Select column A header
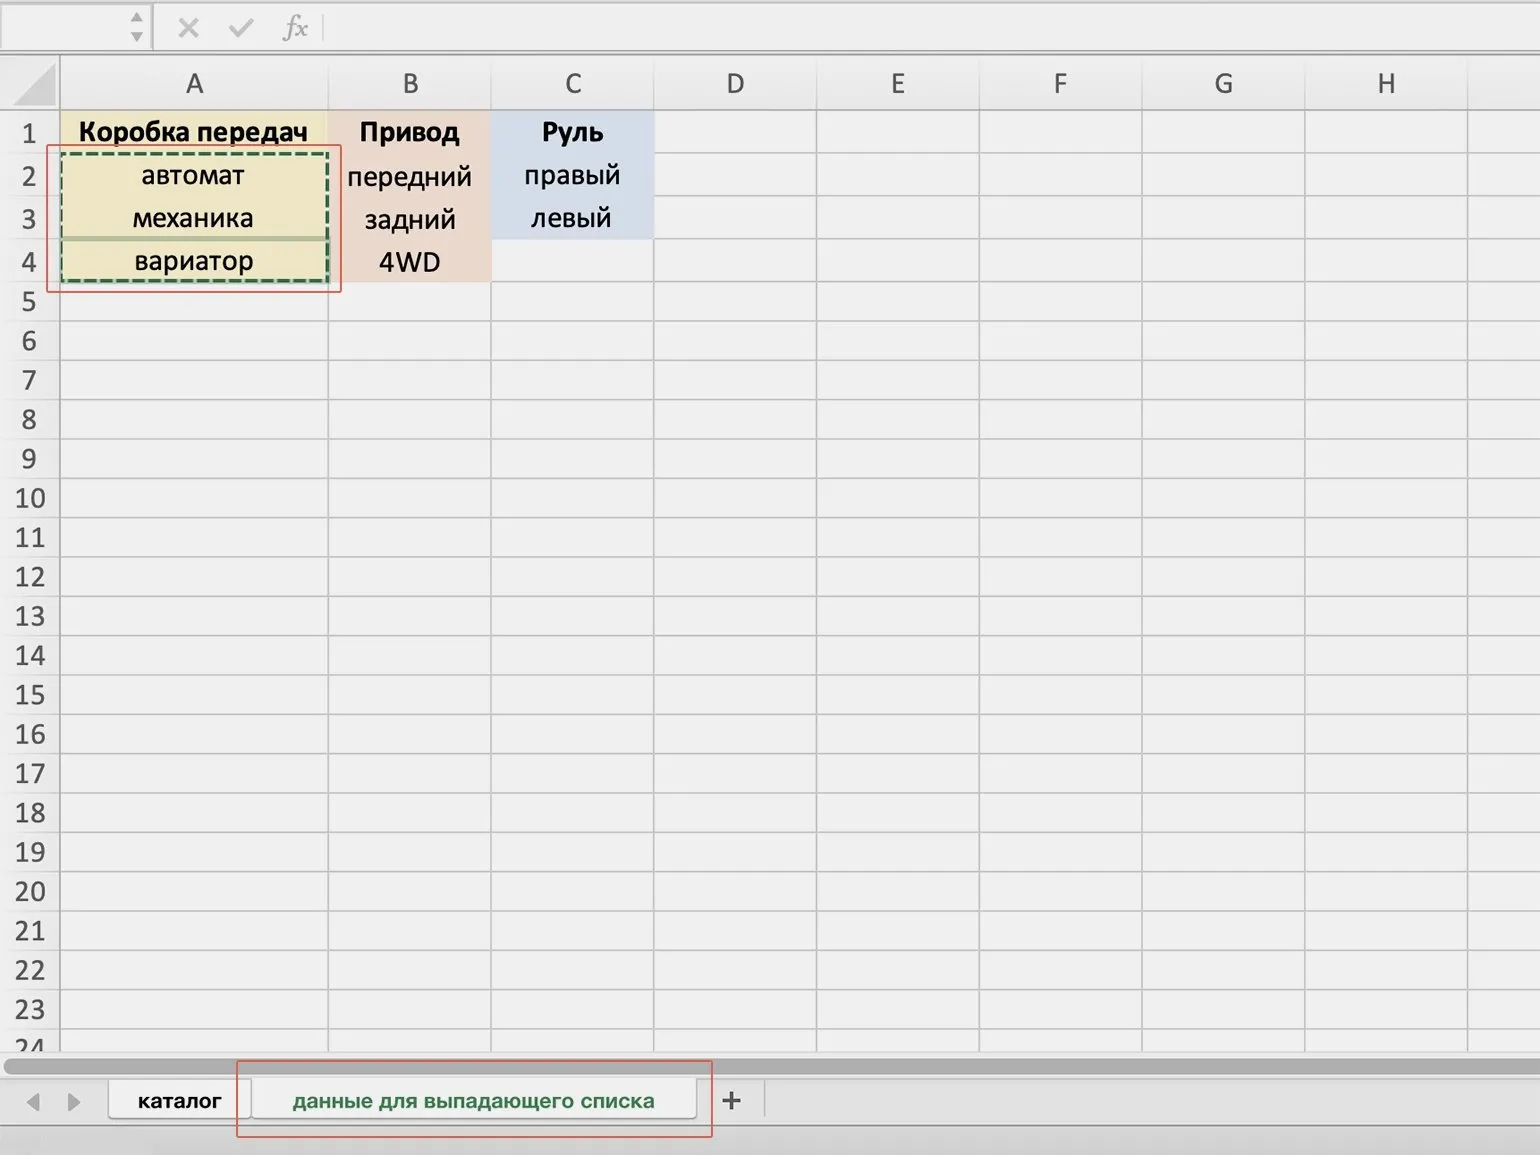 coord(194,84)
